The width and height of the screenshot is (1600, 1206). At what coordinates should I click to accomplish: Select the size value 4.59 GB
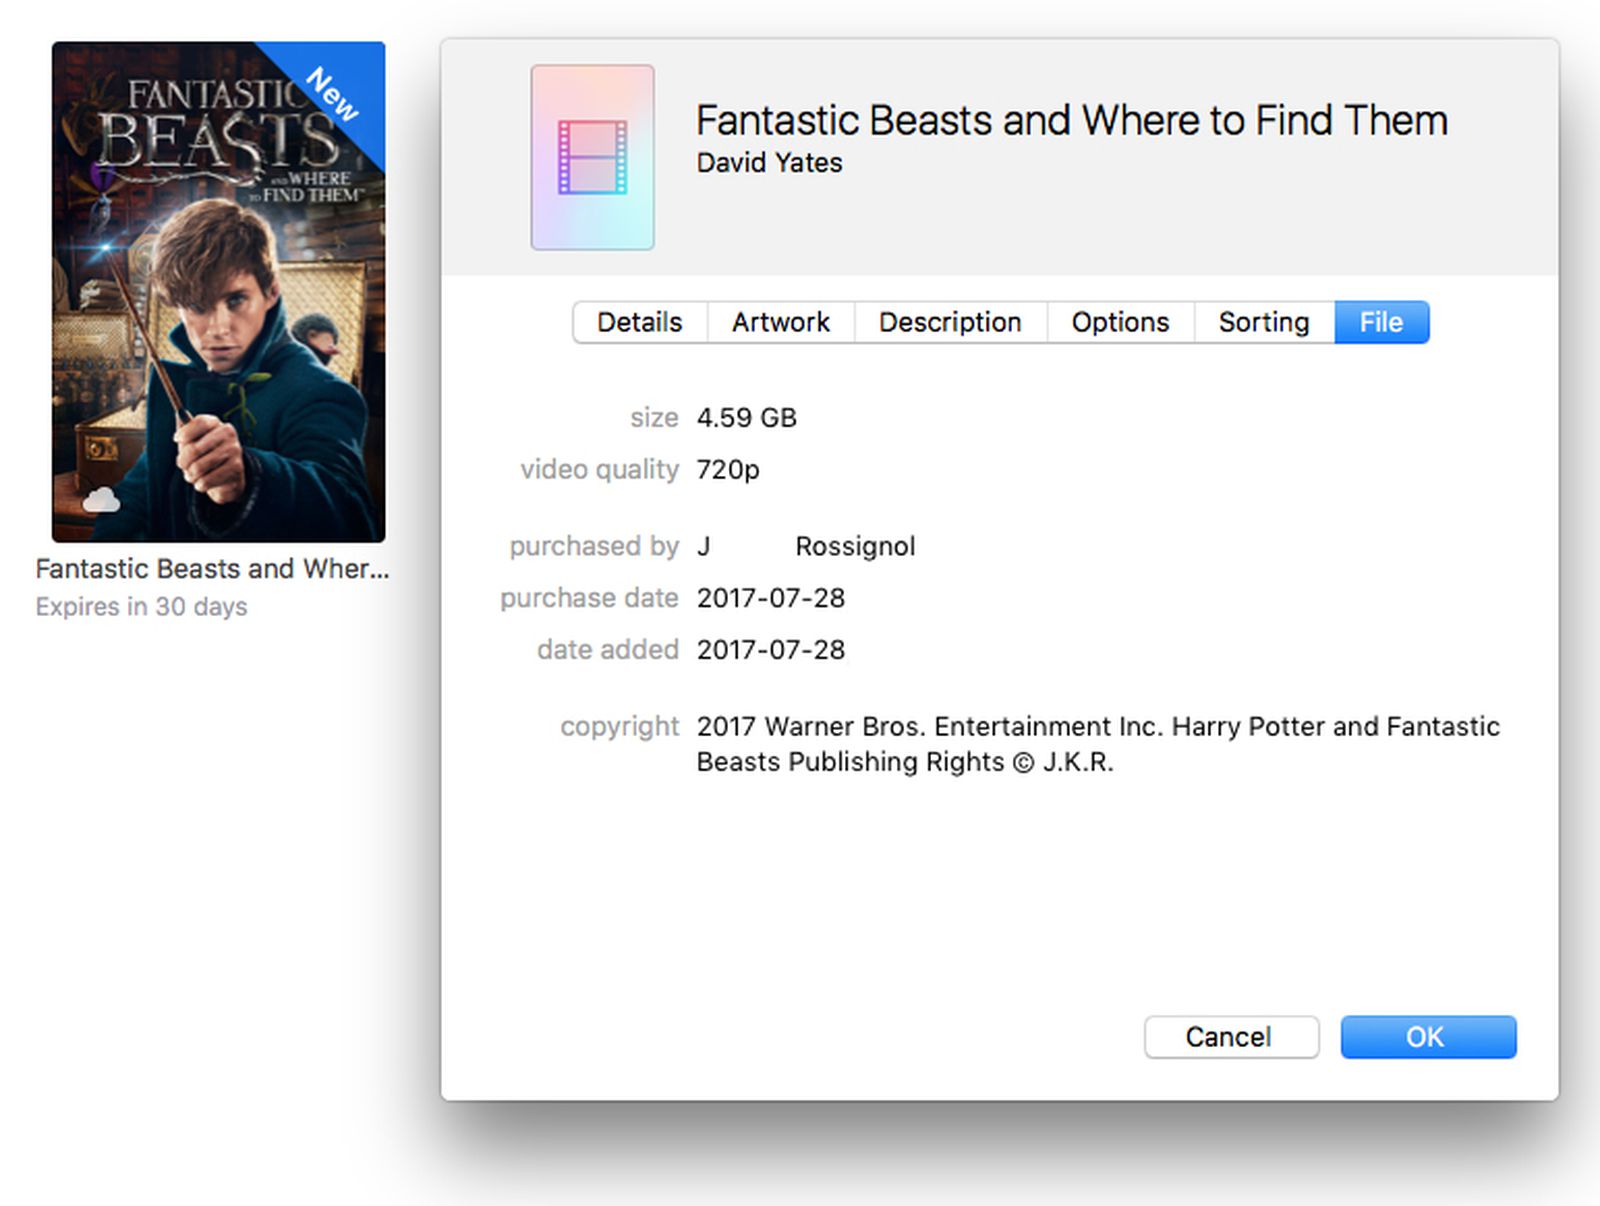coord(746,417)
